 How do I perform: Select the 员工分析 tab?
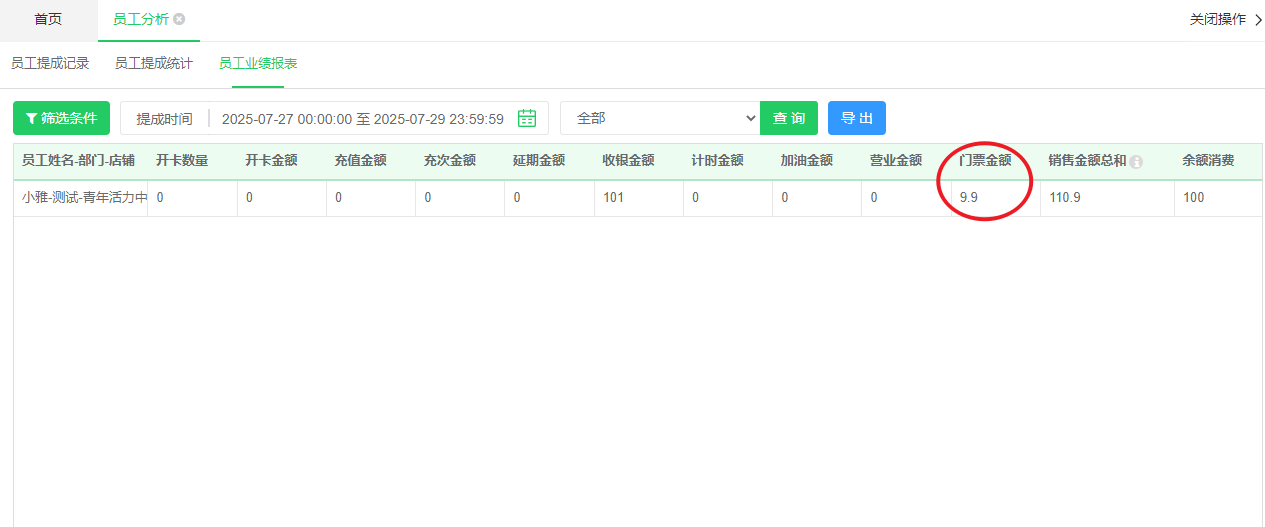tap(140, 19)
